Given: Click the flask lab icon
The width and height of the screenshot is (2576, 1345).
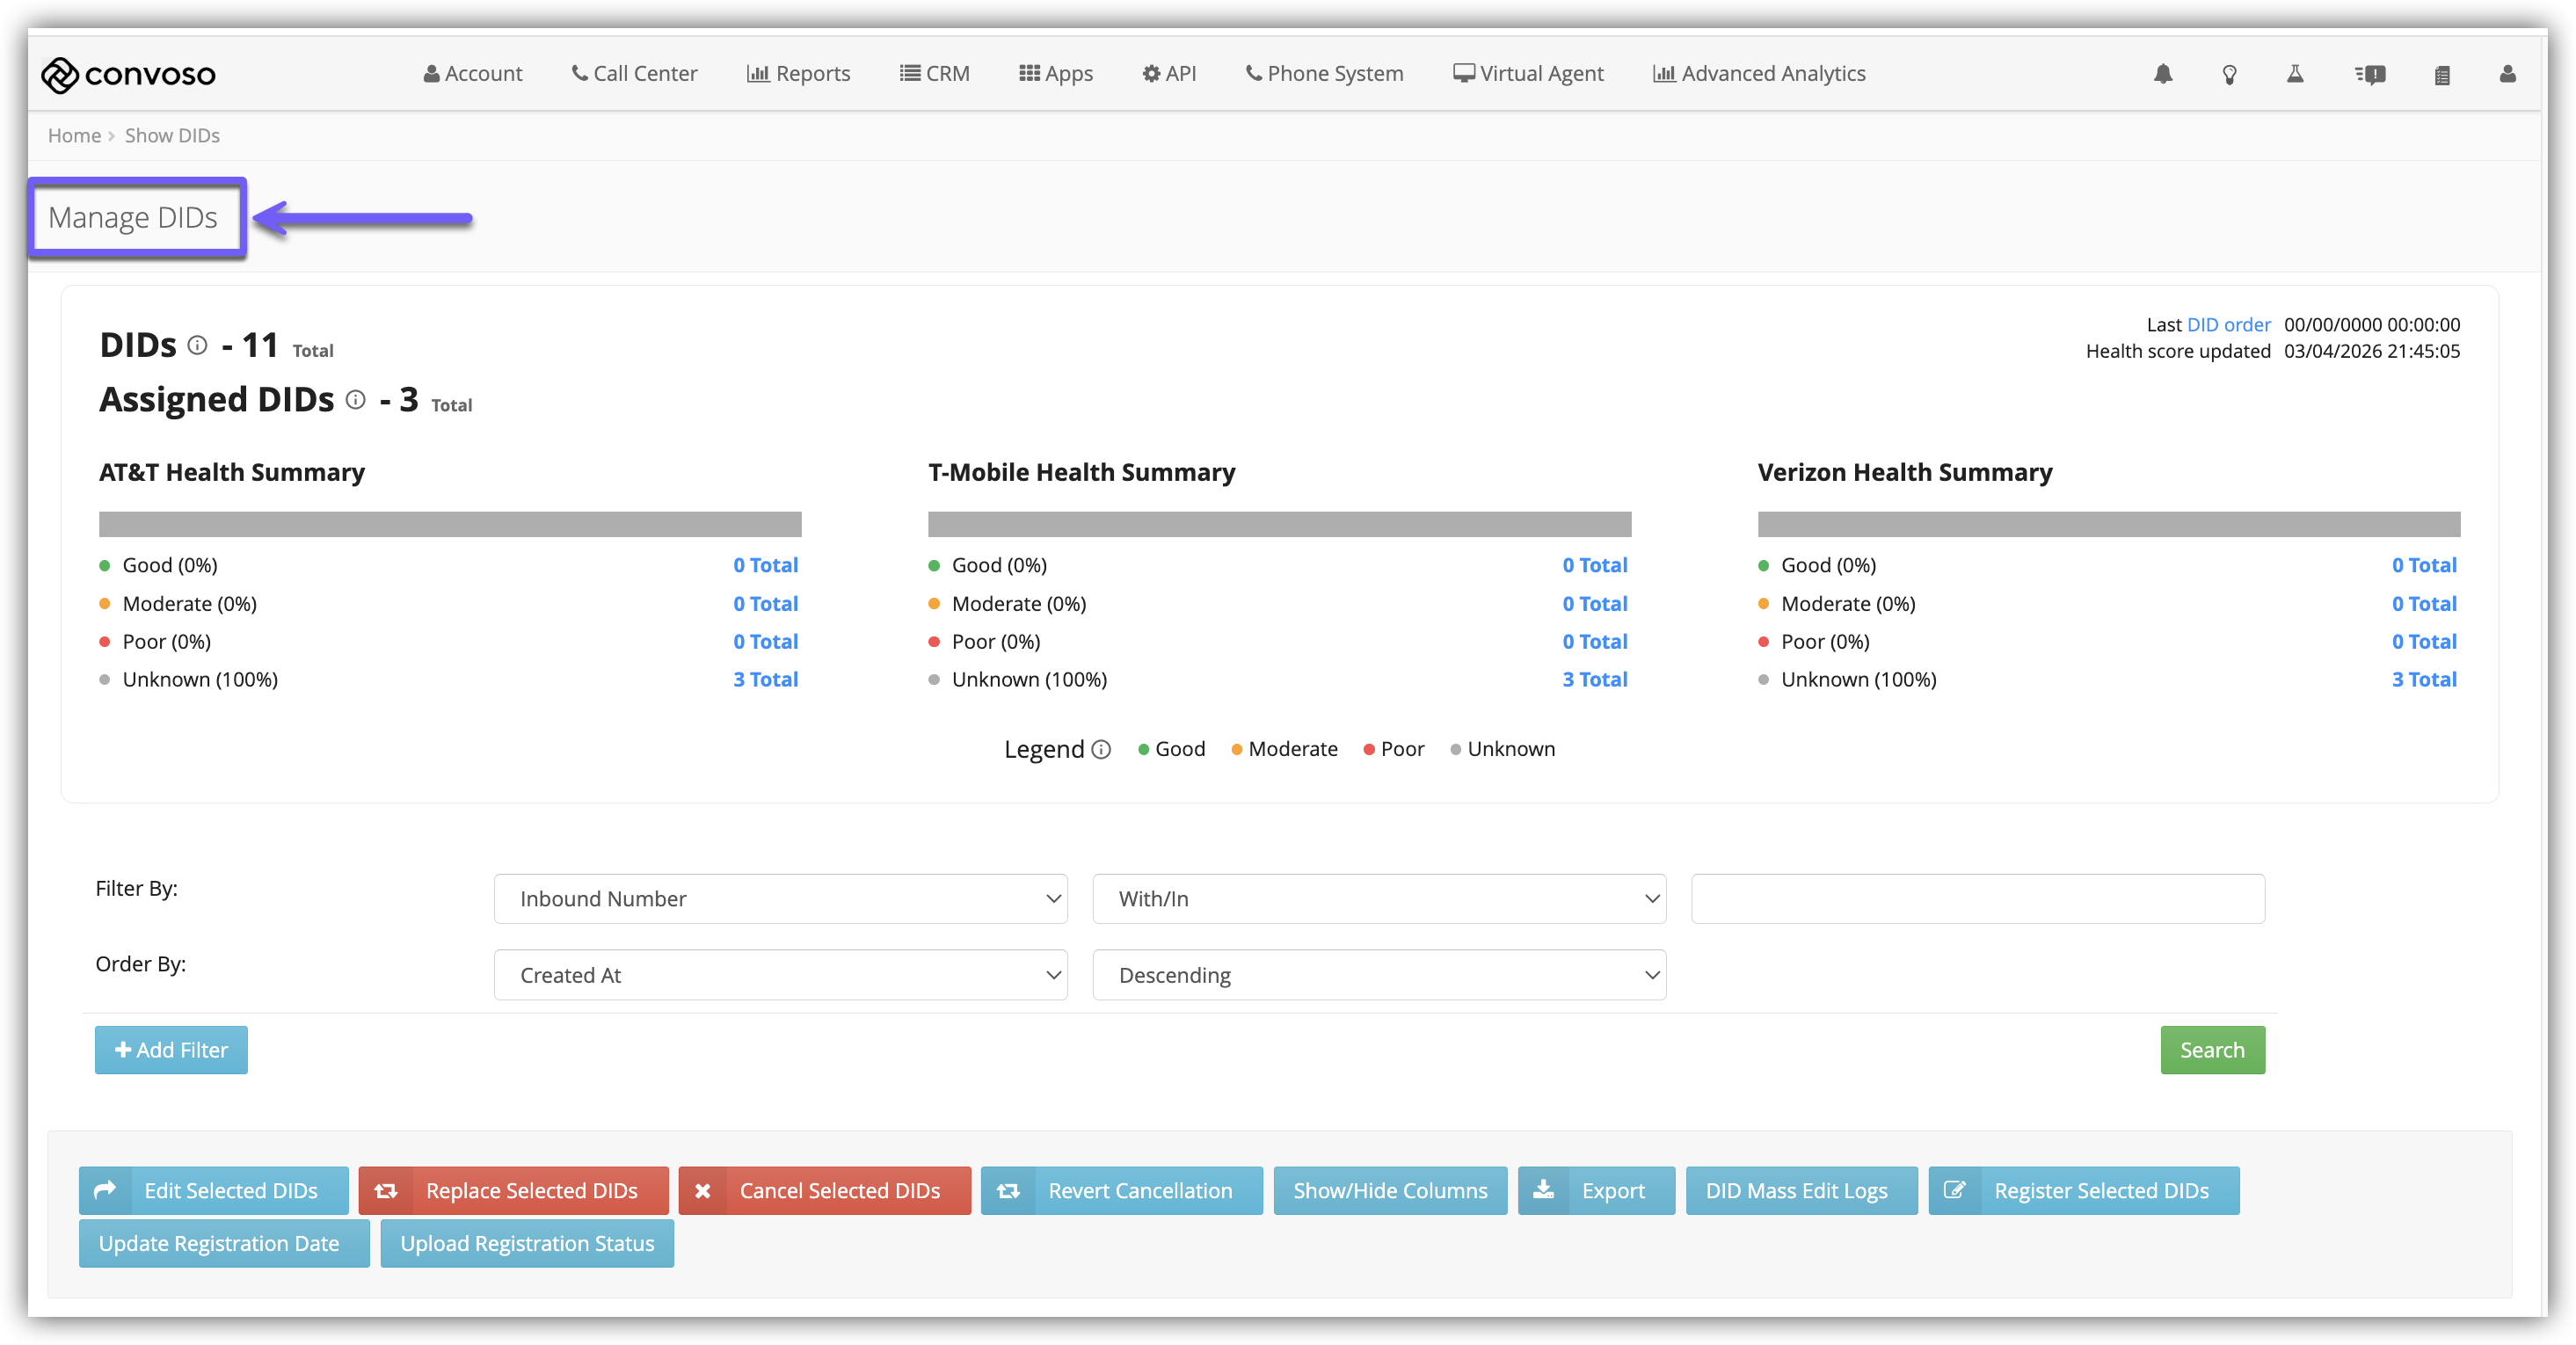Looking at the screenshot, I should tap(2295, 74).
